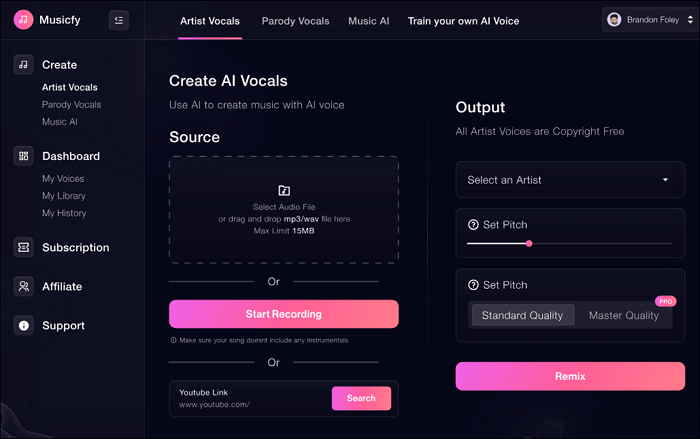Open the Affiliate person icon
This screenshot has height=439, width=700.
pyautogui.click(x=23, y=286)
